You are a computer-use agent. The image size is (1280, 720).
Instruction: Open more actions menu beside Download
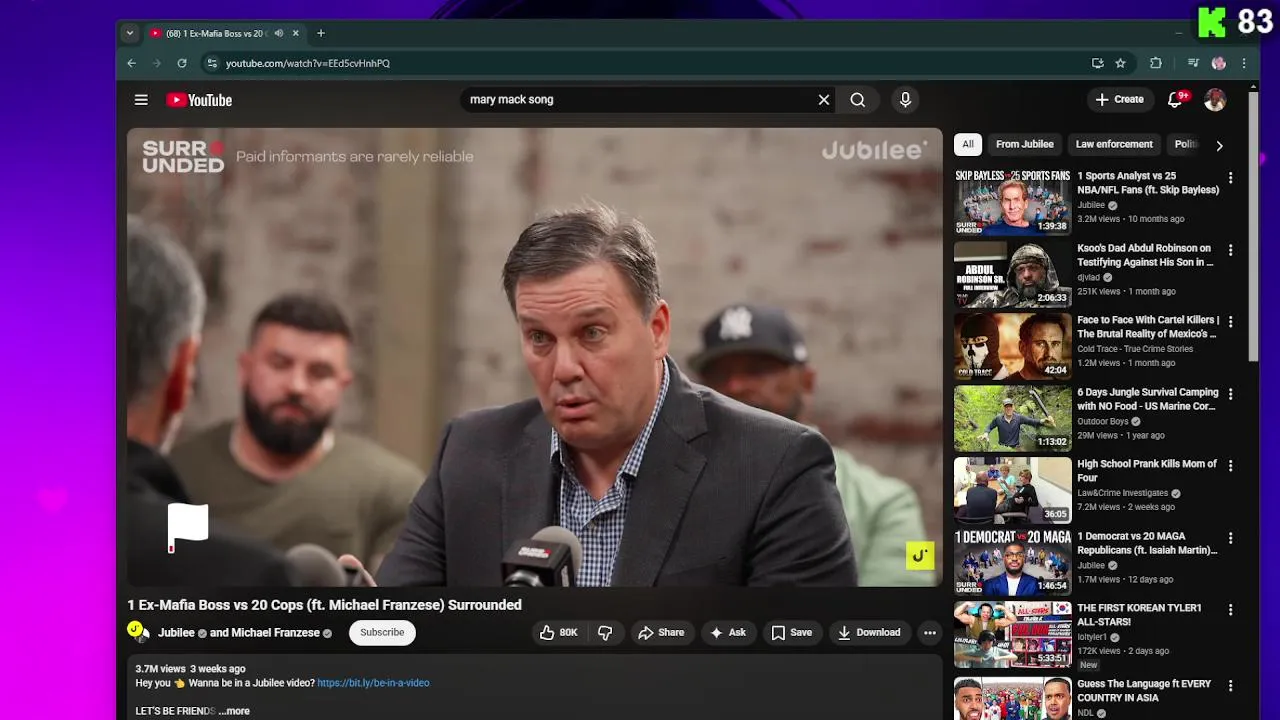pyautogui.click(x=930, y=632)
